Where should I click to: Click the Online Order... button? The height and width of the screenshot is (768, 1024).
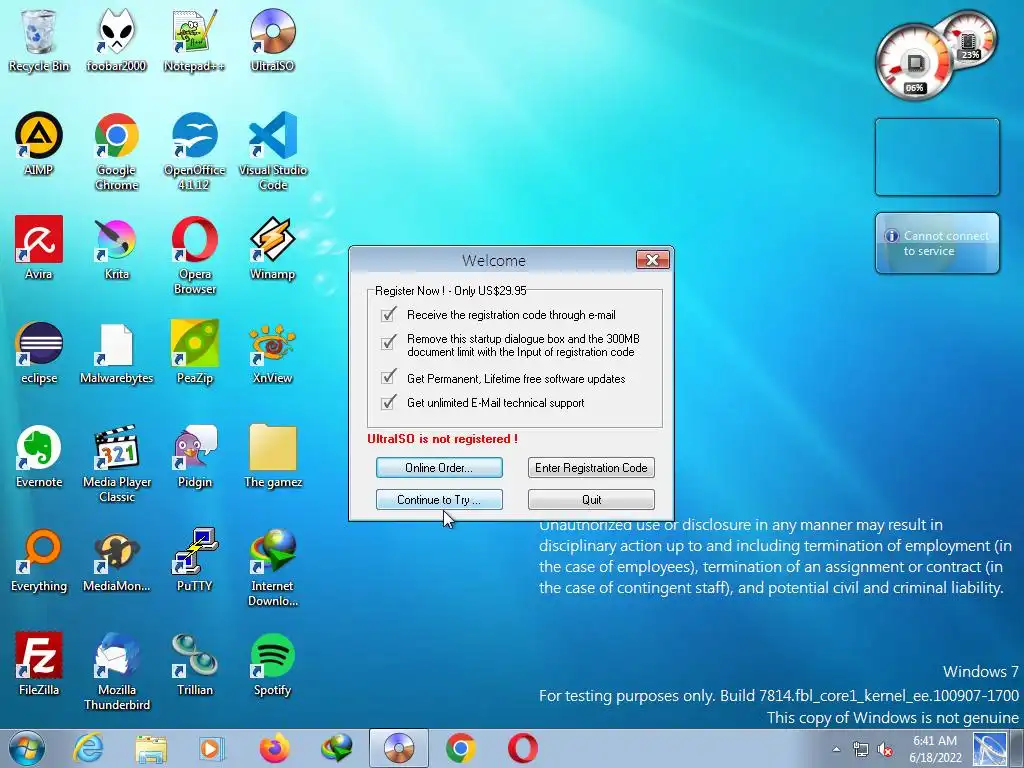(x=439, y=468)
